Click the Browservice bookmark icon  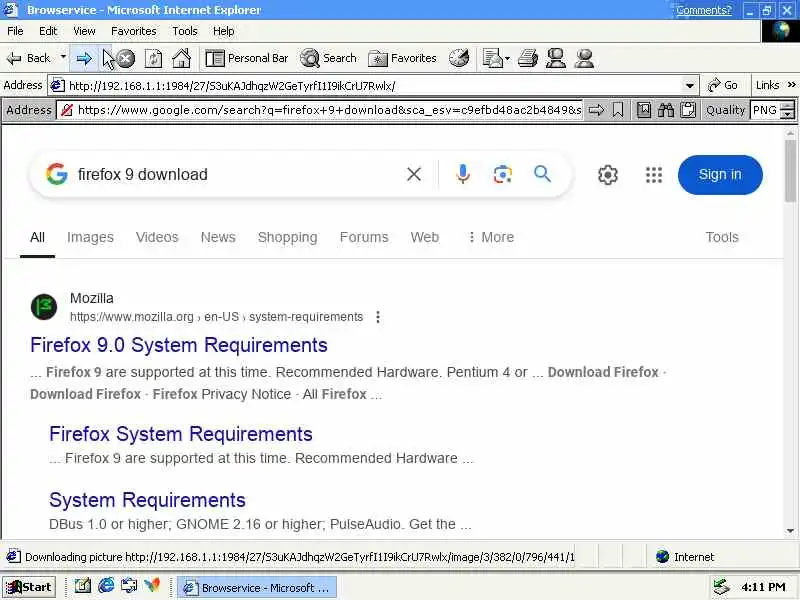(x=618, y=110)
